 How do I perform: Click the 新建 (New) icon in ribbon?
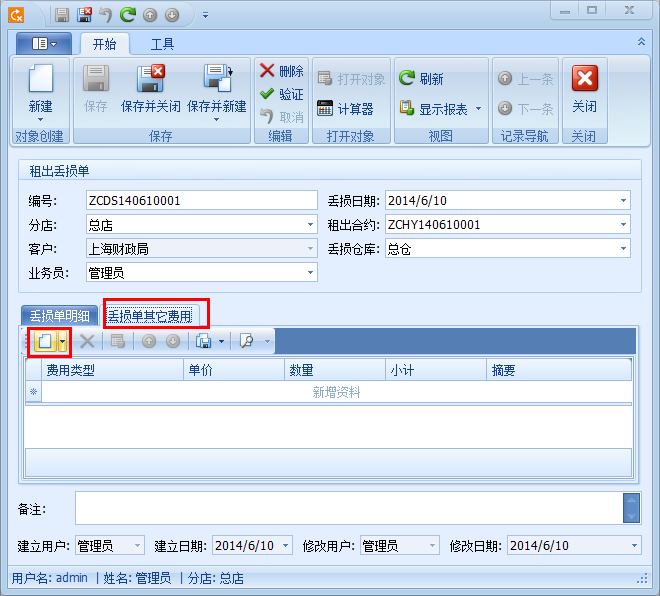[40, 82]
